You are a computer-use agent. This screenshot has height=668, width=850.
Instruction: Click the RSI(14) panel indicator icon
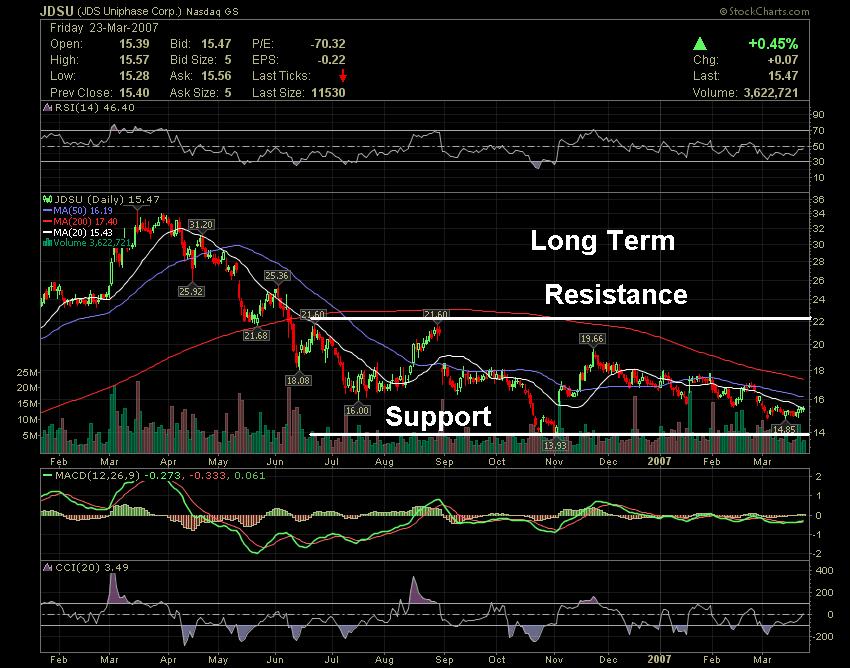[x=48, y=108]
